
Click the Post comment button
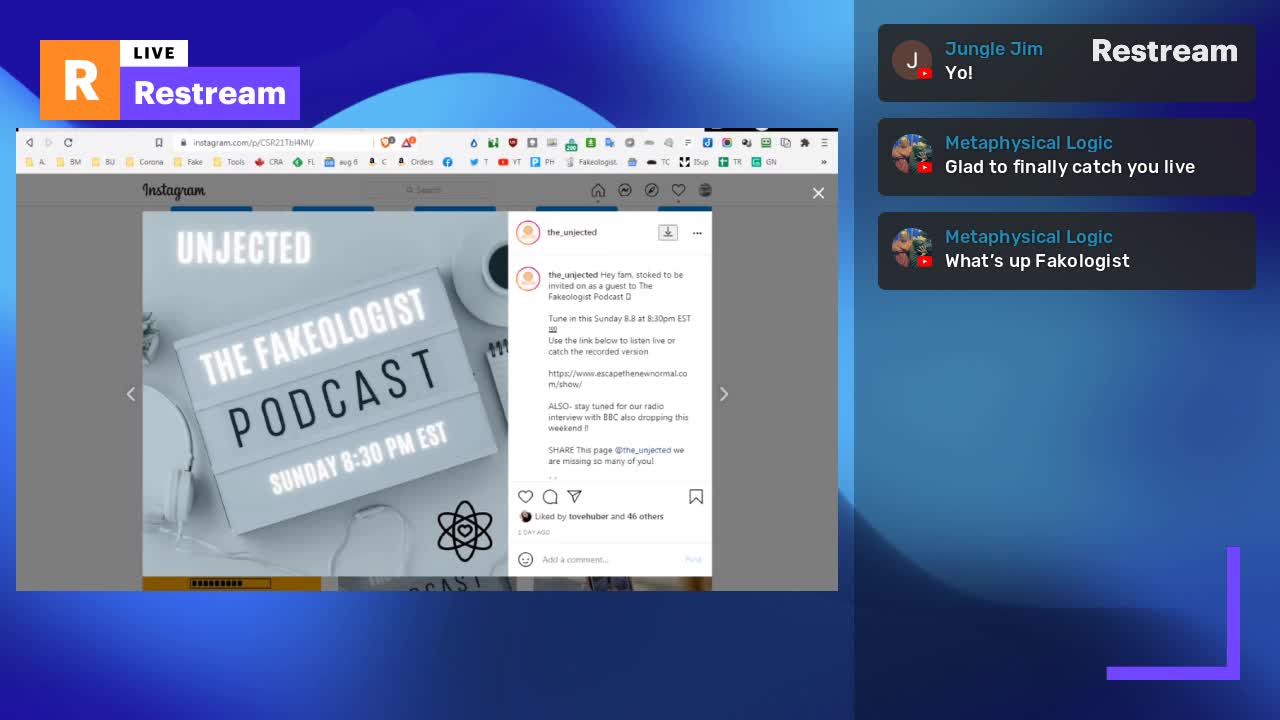click(693, 560)
